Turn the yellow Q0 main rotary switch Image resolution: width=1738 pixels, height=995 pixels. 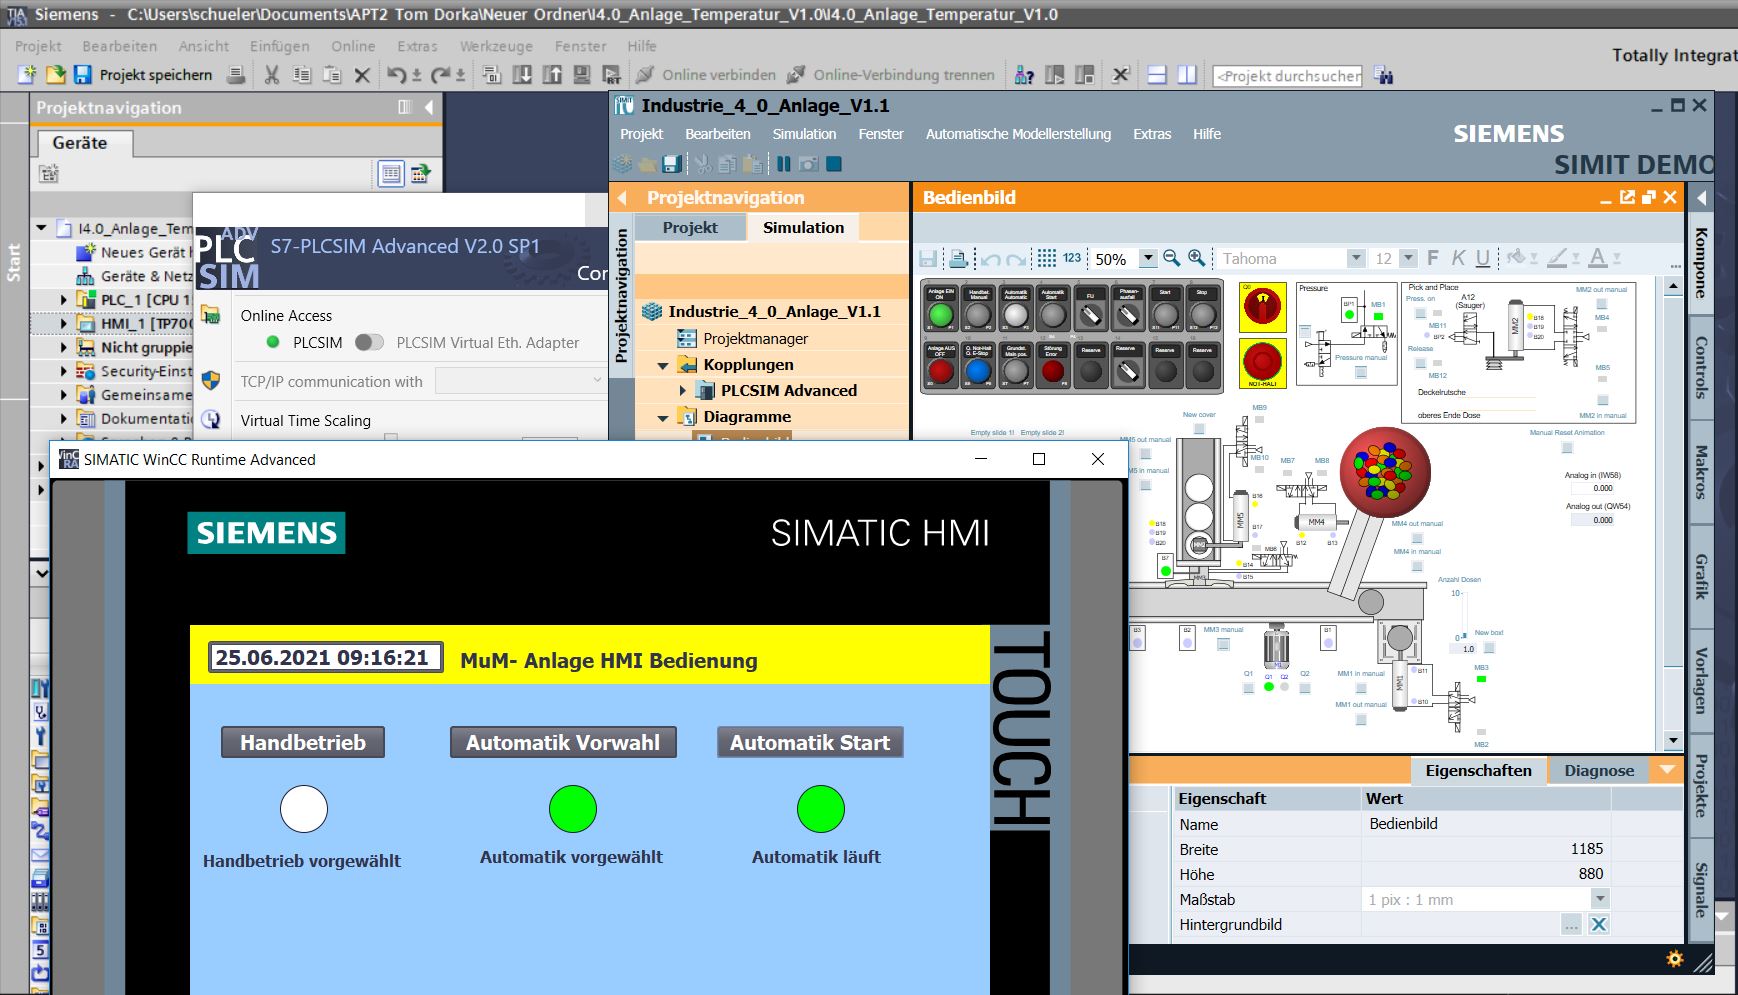click(x=1262, y=308)
